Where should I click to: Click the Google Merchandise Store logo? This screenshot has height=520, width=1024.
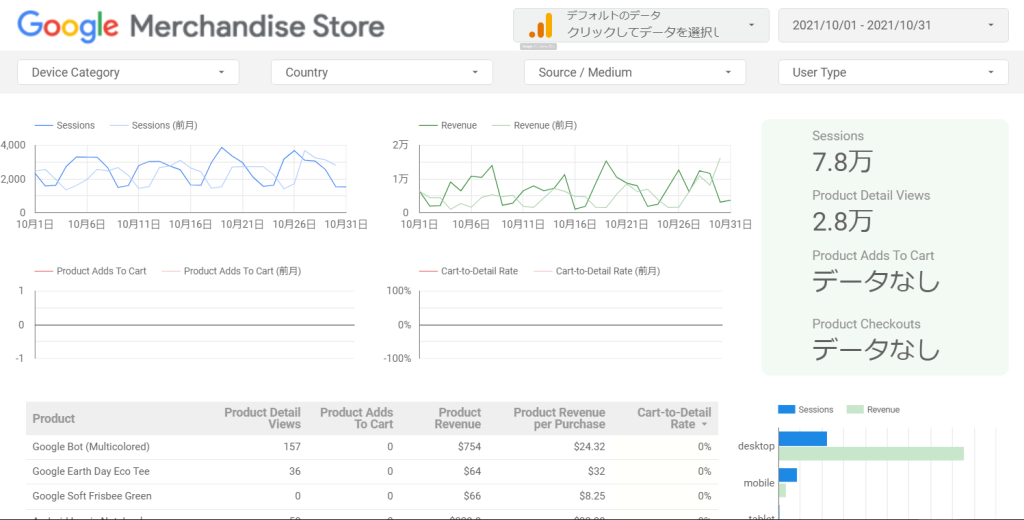pyautogui.click(x=200, y=27)
